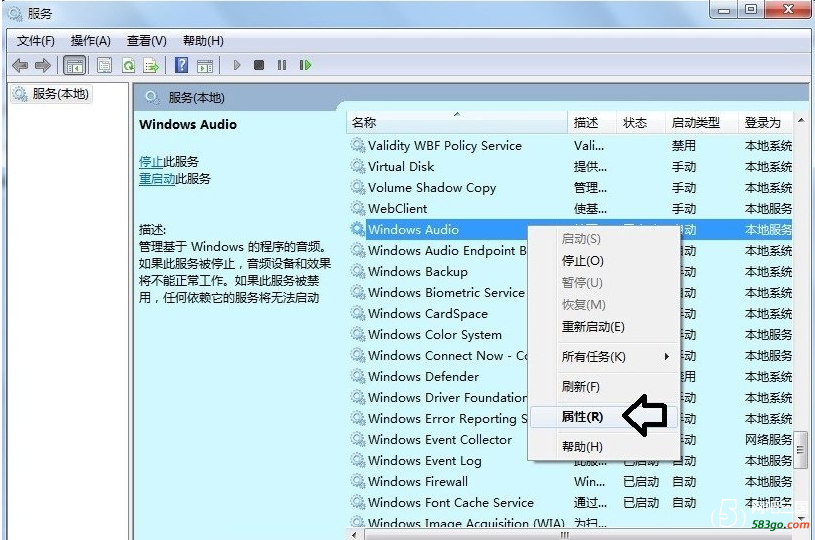Click the 停止 link for this service
815x540 pixels.
coord(151,162)
